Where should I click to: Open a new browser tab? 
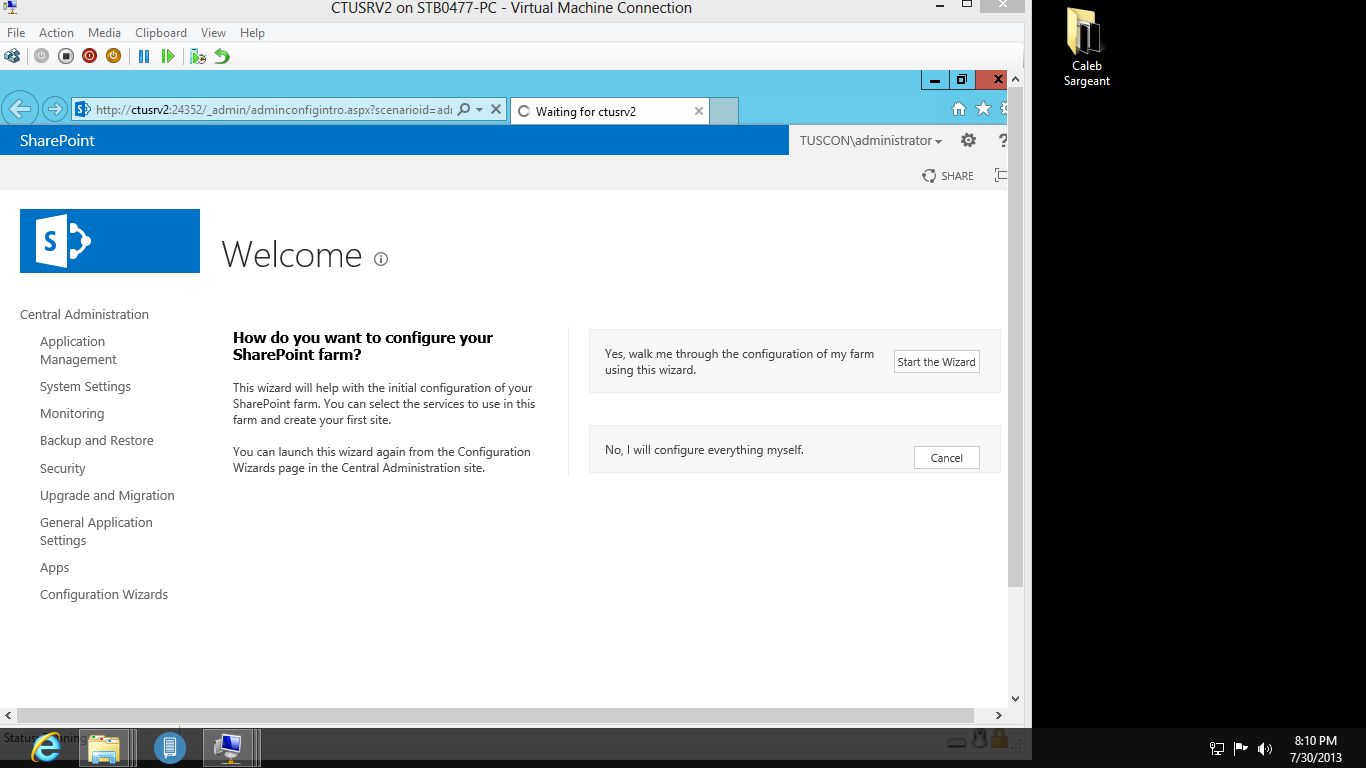(724, 111)
